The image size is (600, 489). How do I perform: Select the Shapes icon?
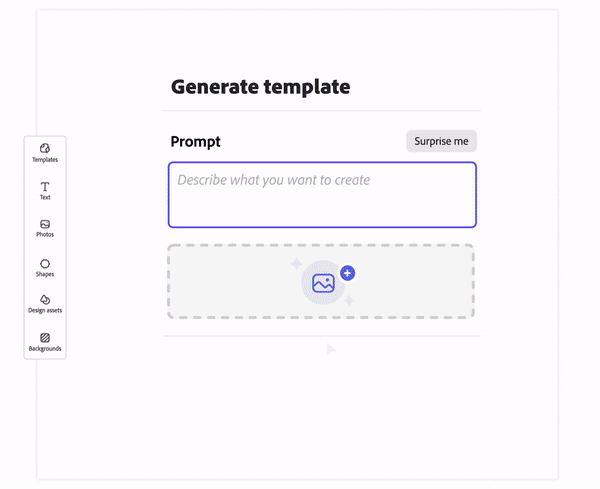tap(45, 263)
